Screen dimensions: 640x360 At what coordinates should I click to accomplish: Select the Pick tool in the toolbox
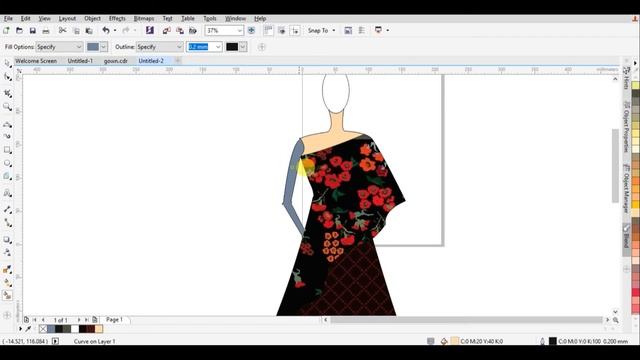point(7,63)
